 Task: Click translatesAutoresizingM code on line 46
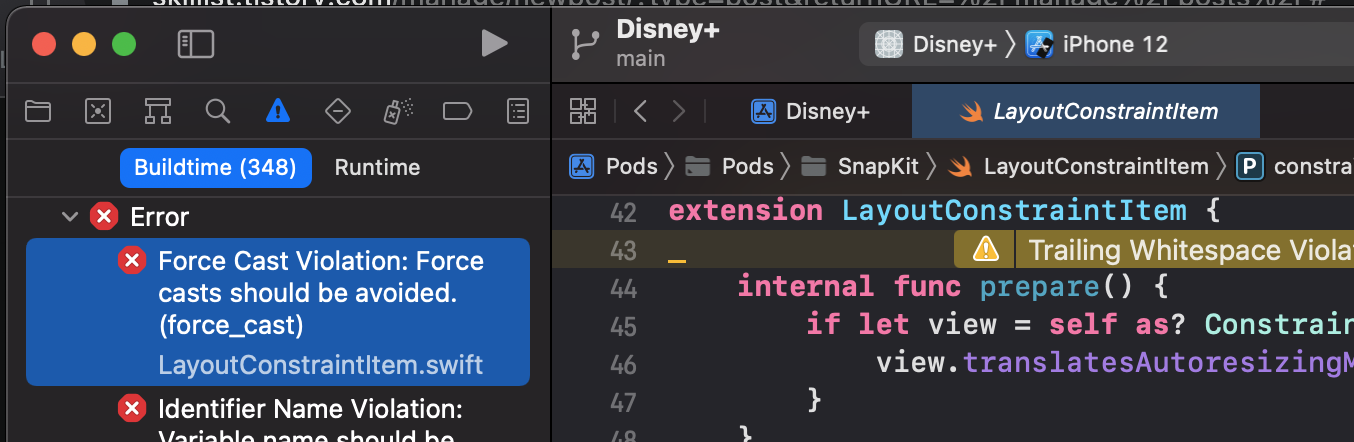coord(1158,363)
